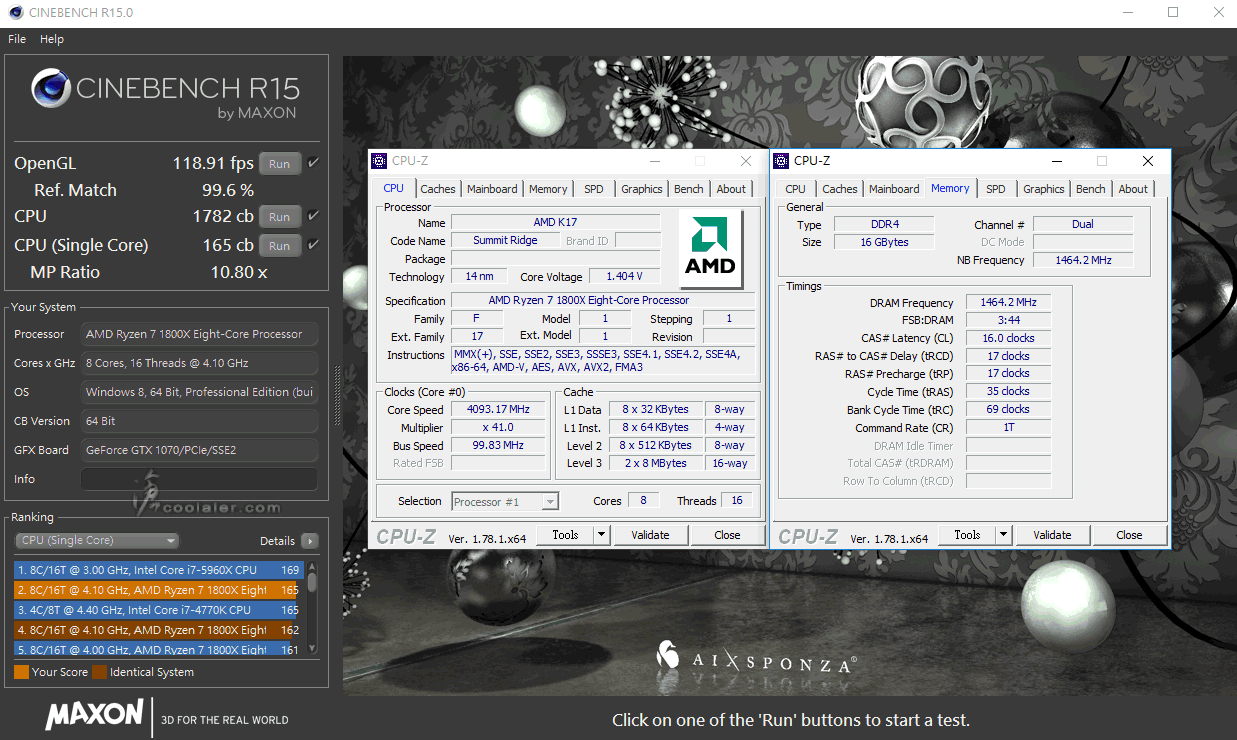Toggle the CPU test checkmark
The width and height of the screenshot is (1237, 740).
(314, 216)
